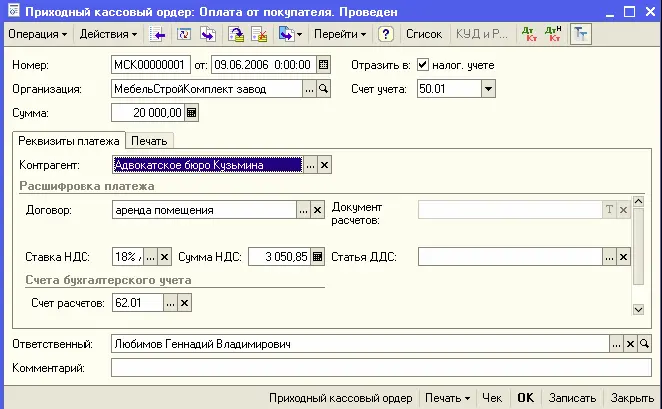The width and height of the screenshot is (662, 409).
Task: Clear the Контрагент field with X button
Action: pos(324,165)
